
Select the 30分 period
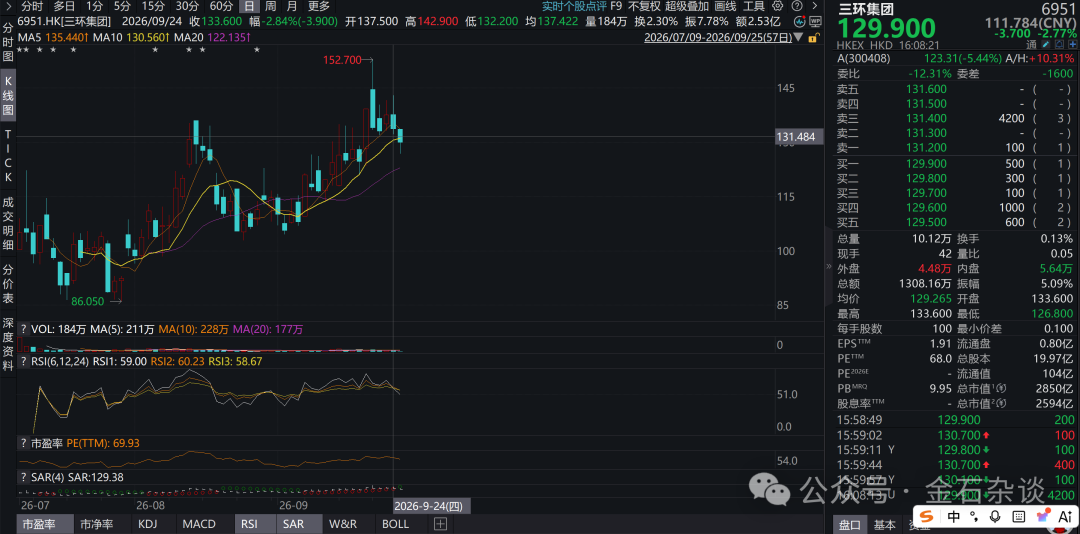coord(187,6)
